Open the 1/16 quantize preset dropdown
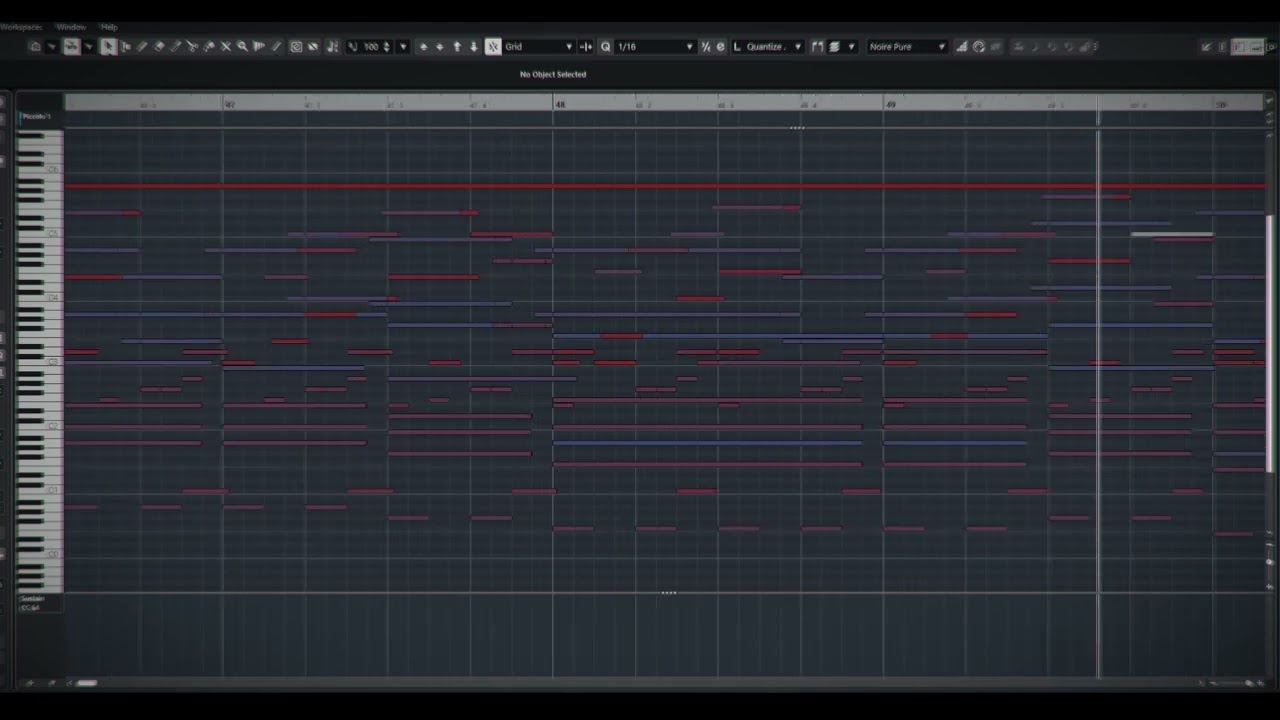The image size is (1280, 720). (655, 47)
